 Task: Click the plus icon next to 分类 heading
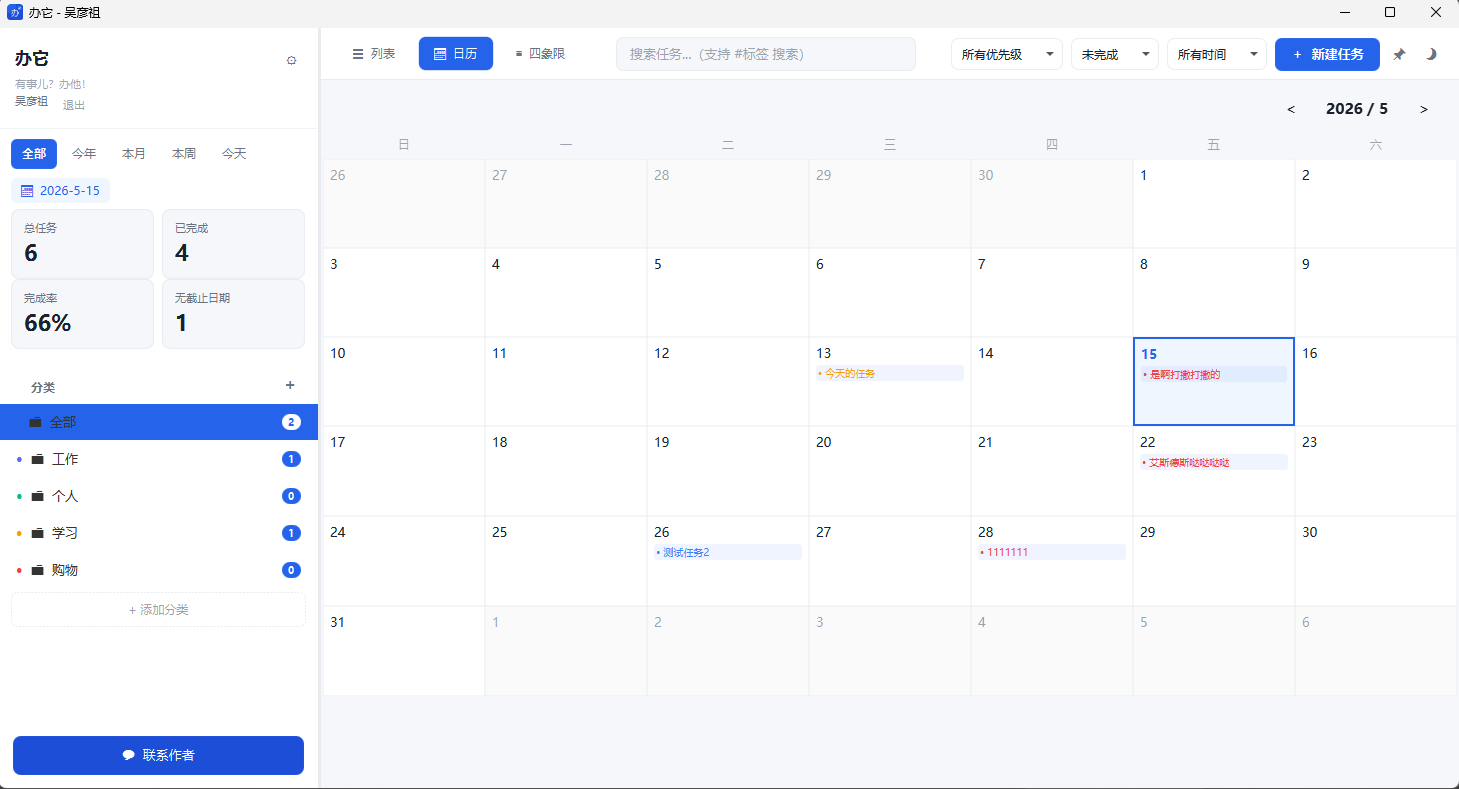click(290, 385)
